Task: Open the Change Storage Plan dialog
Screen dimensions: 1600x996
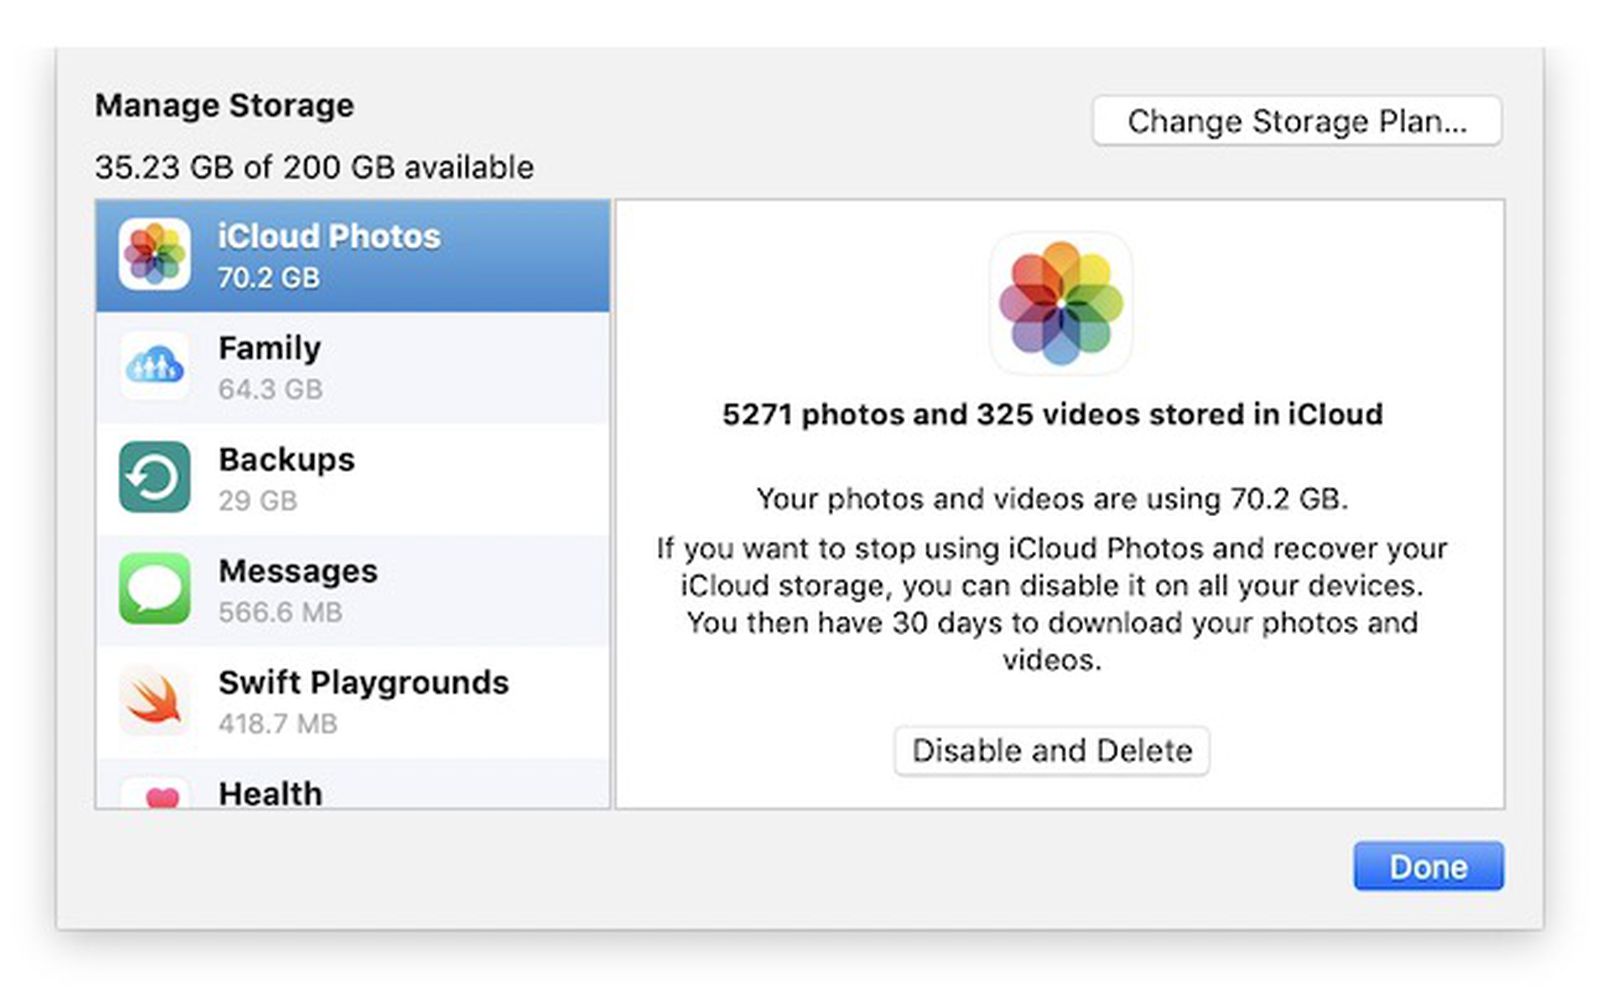Action: (x=1297, y=121)
